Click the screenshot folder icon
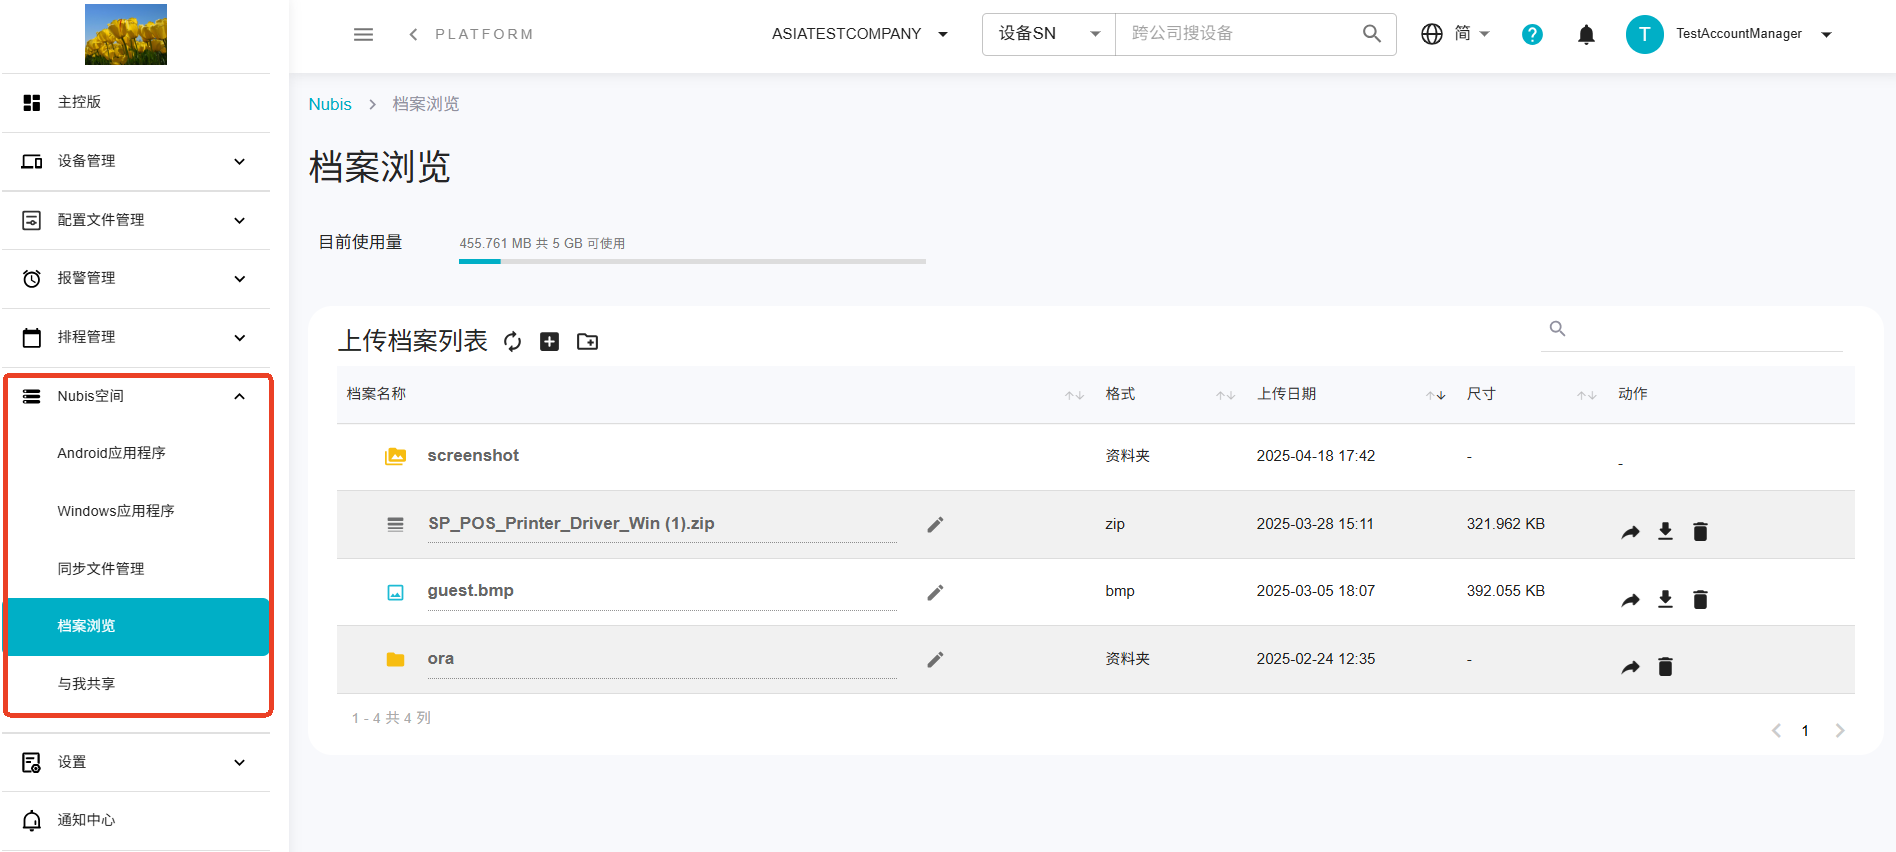The height and width of the screenshot is (852, 1896). tap(396, 456)
